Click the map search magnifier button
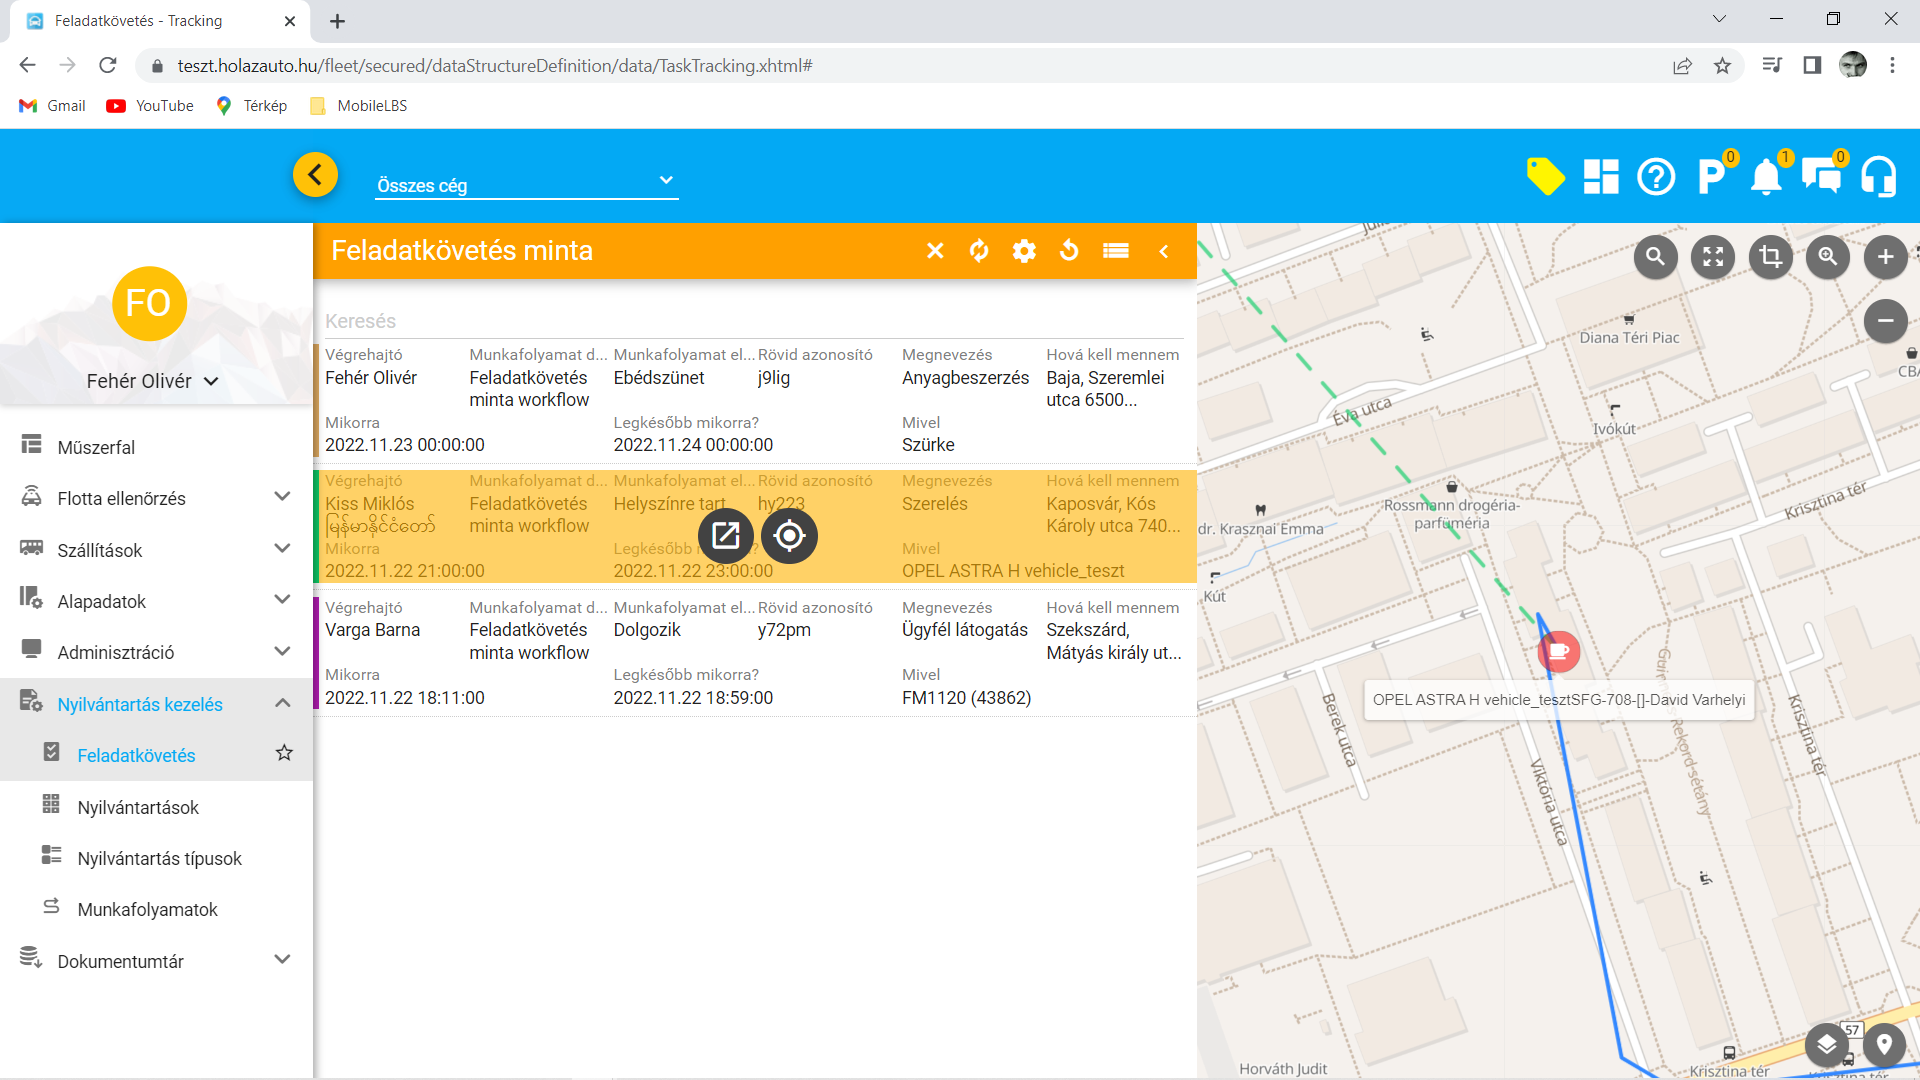1920x1080 pixels. [x=1656, y=257]
